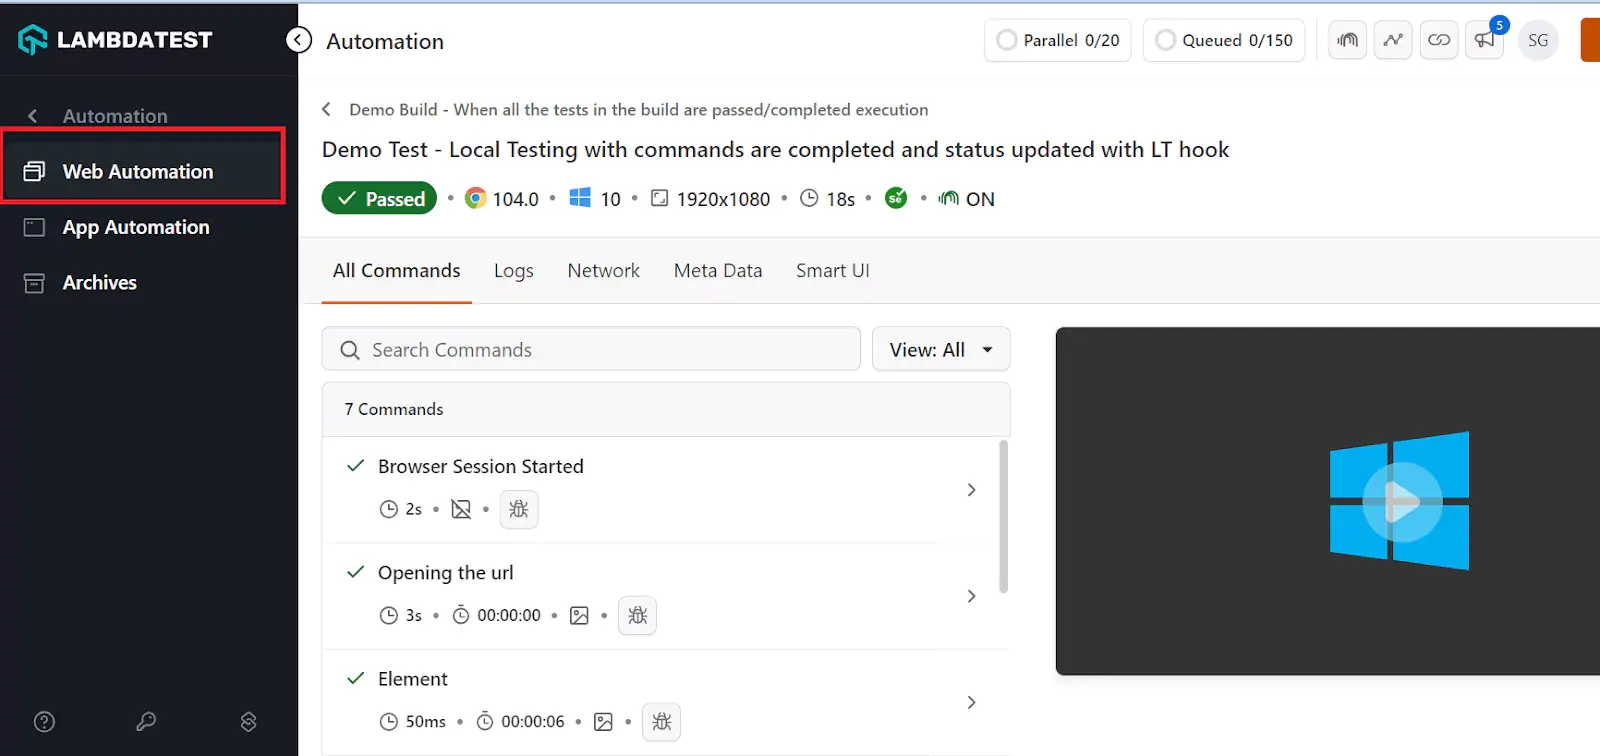
Task: Click the 3s duration for Opening the url
Action: [x=414, y=615]
